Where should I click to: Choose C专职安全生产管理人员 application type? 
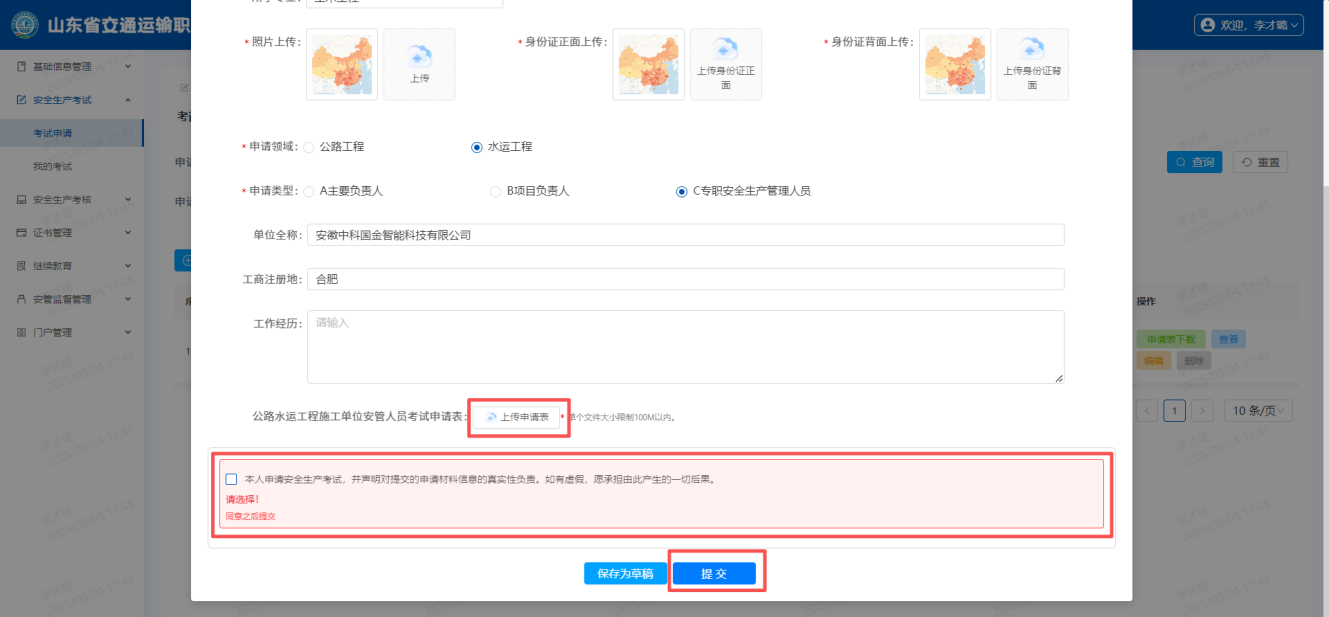click(x=682, y=191)
